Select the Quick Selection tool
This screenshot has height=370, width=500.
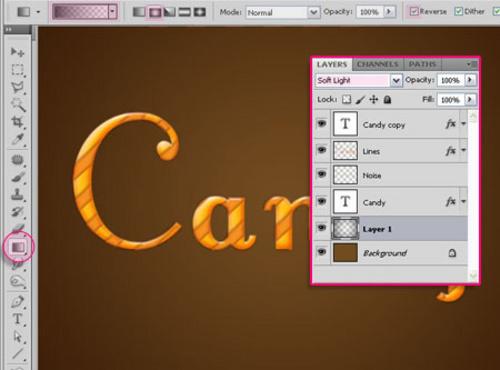pos(18,105)
